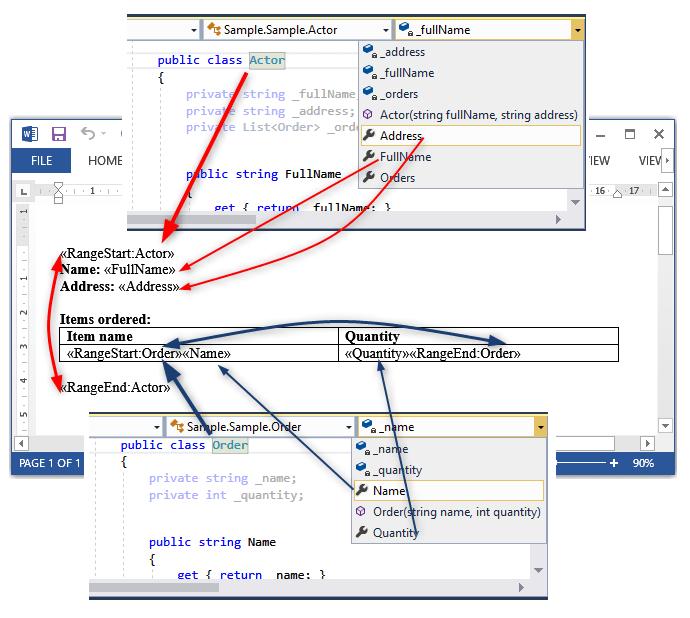Click the 90% zoom level indicator

pos(643,463)
